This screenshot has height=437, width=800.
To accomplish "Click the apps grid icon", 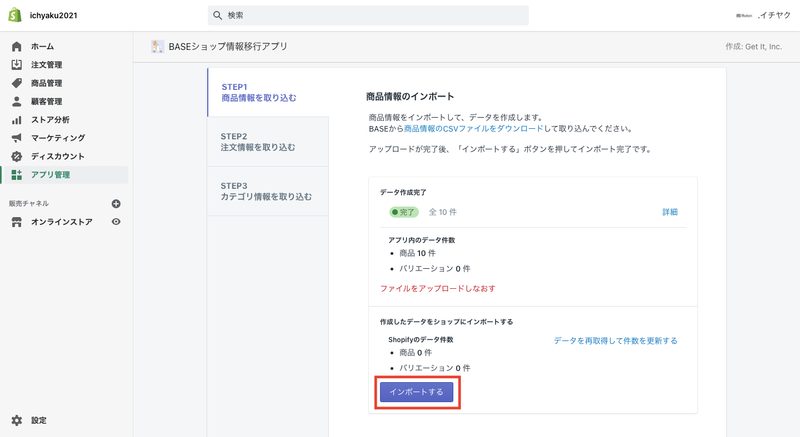I will [x=16, y=175].
